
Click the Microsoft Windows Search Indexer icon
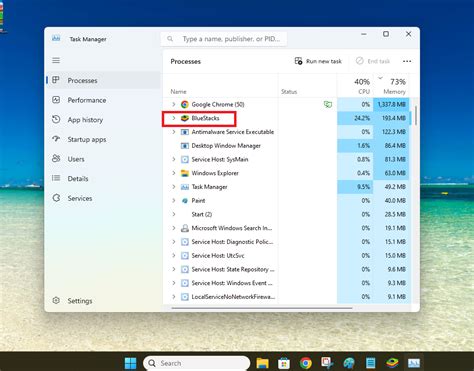(185, 228)
